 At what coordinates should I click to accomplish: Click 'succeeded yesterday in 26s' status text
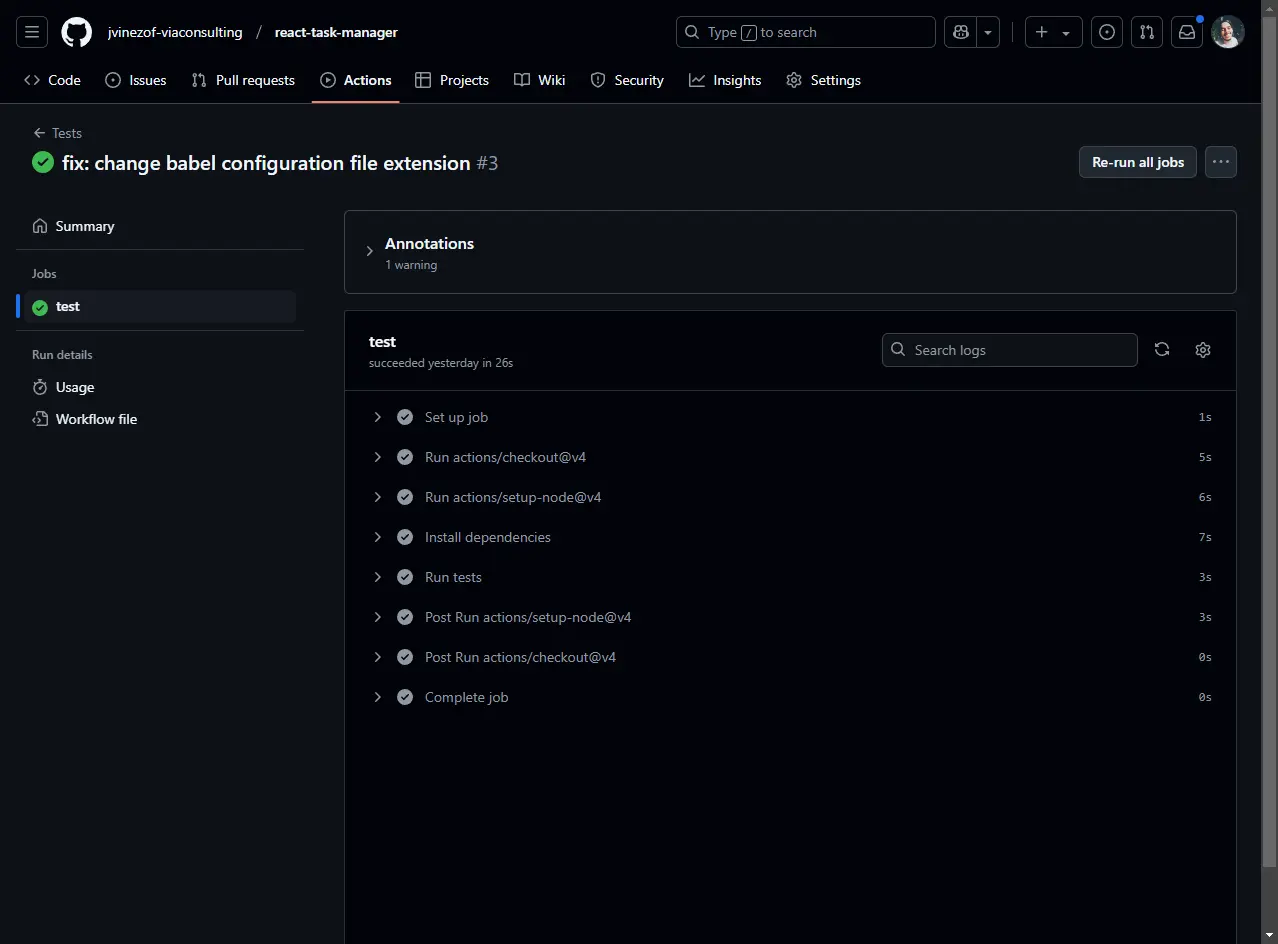pos(441,363)
